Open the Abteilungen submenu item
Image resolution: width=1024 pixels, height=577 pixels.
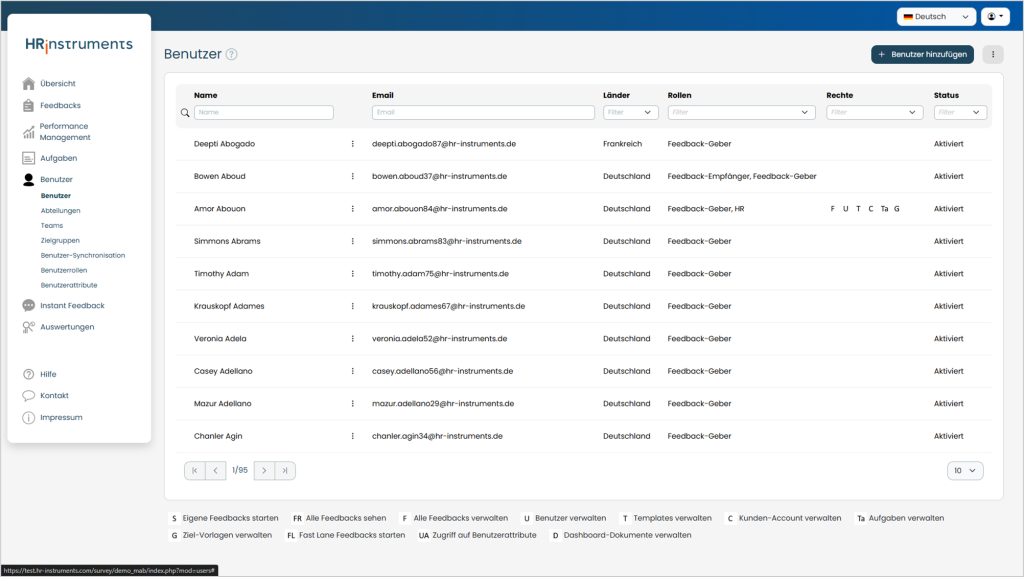click(61, 211)
